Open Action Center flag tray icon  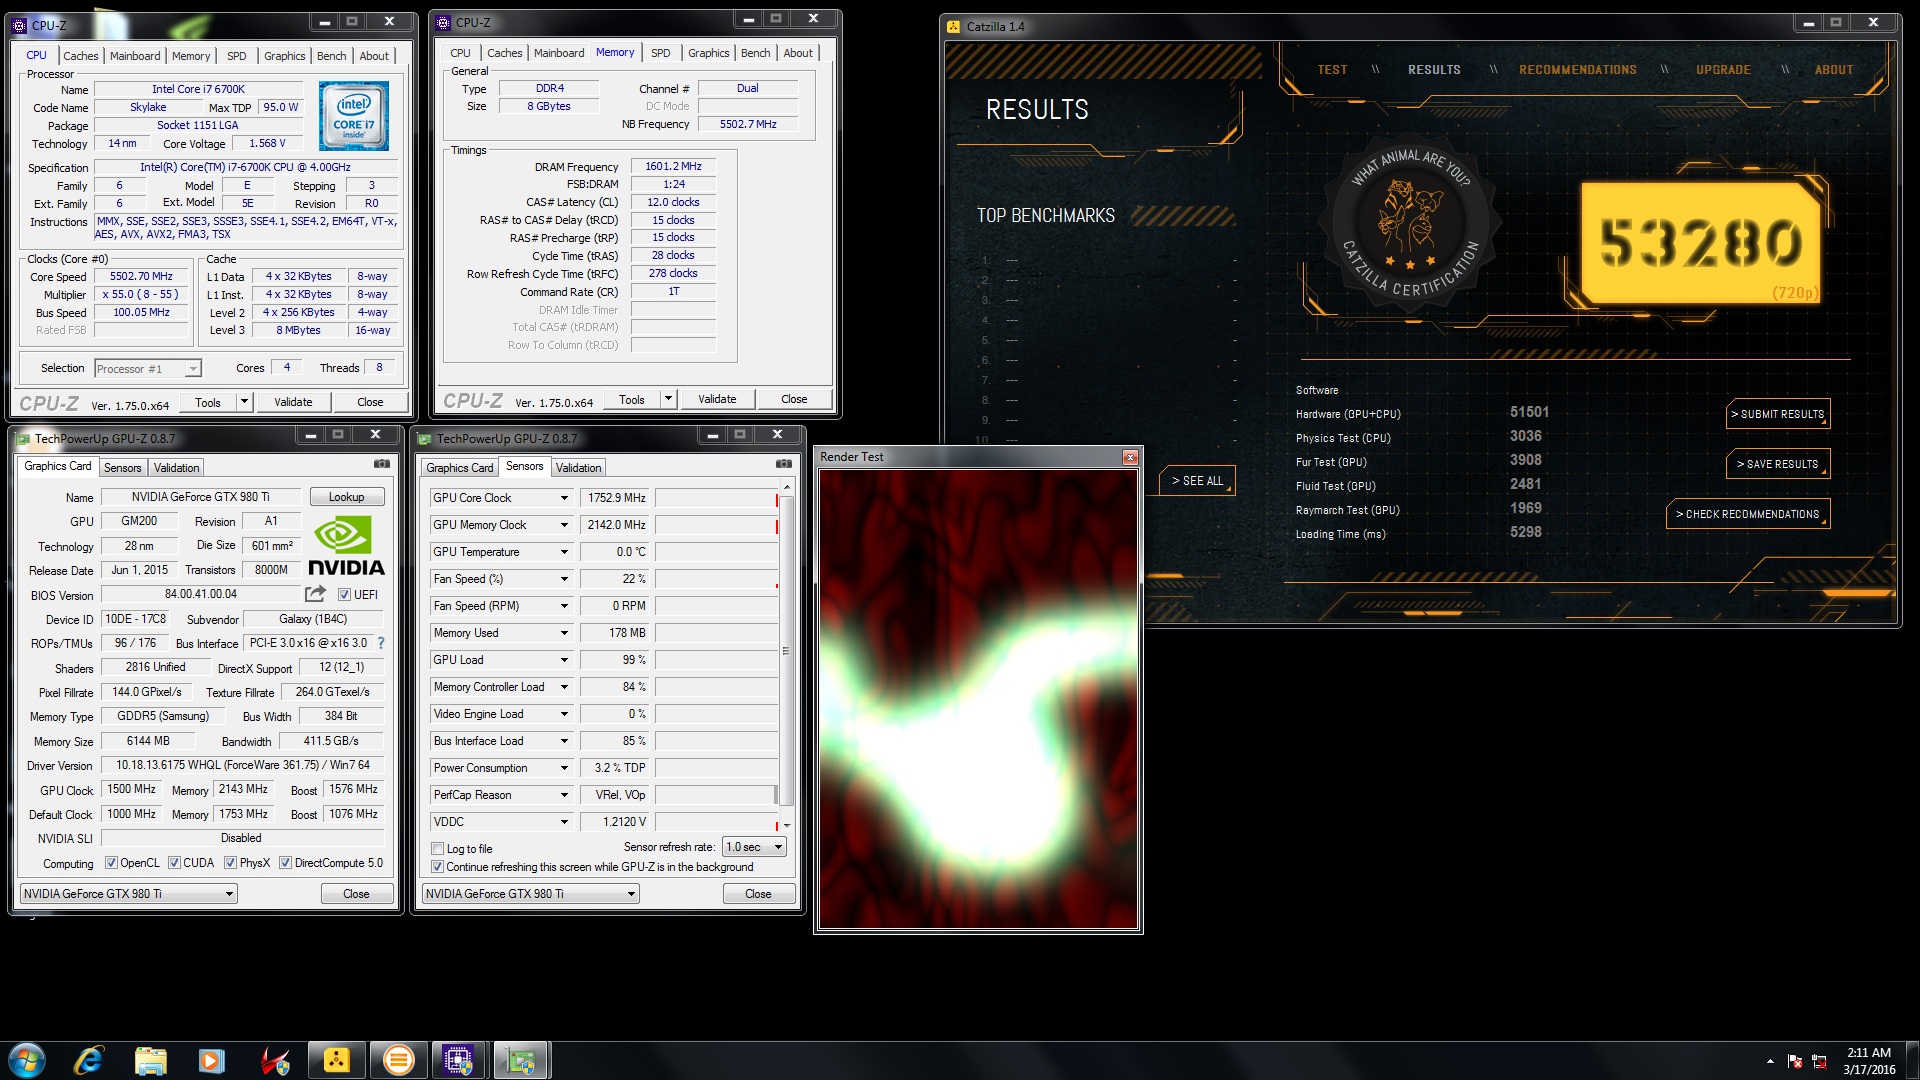click(x=1795, y=1061)
